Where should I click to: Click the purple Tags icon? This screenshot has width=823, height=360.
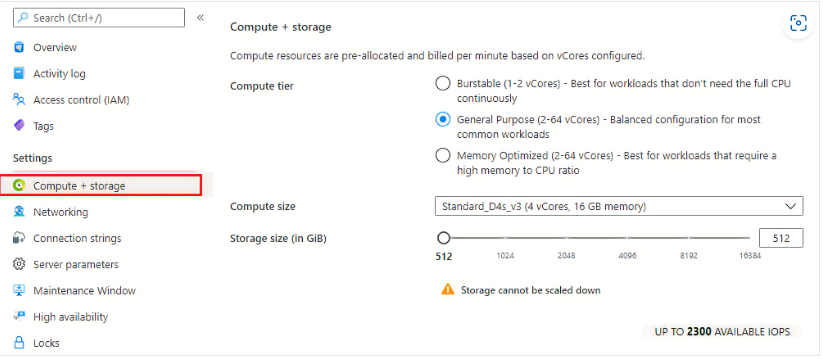tap(19, 126)
